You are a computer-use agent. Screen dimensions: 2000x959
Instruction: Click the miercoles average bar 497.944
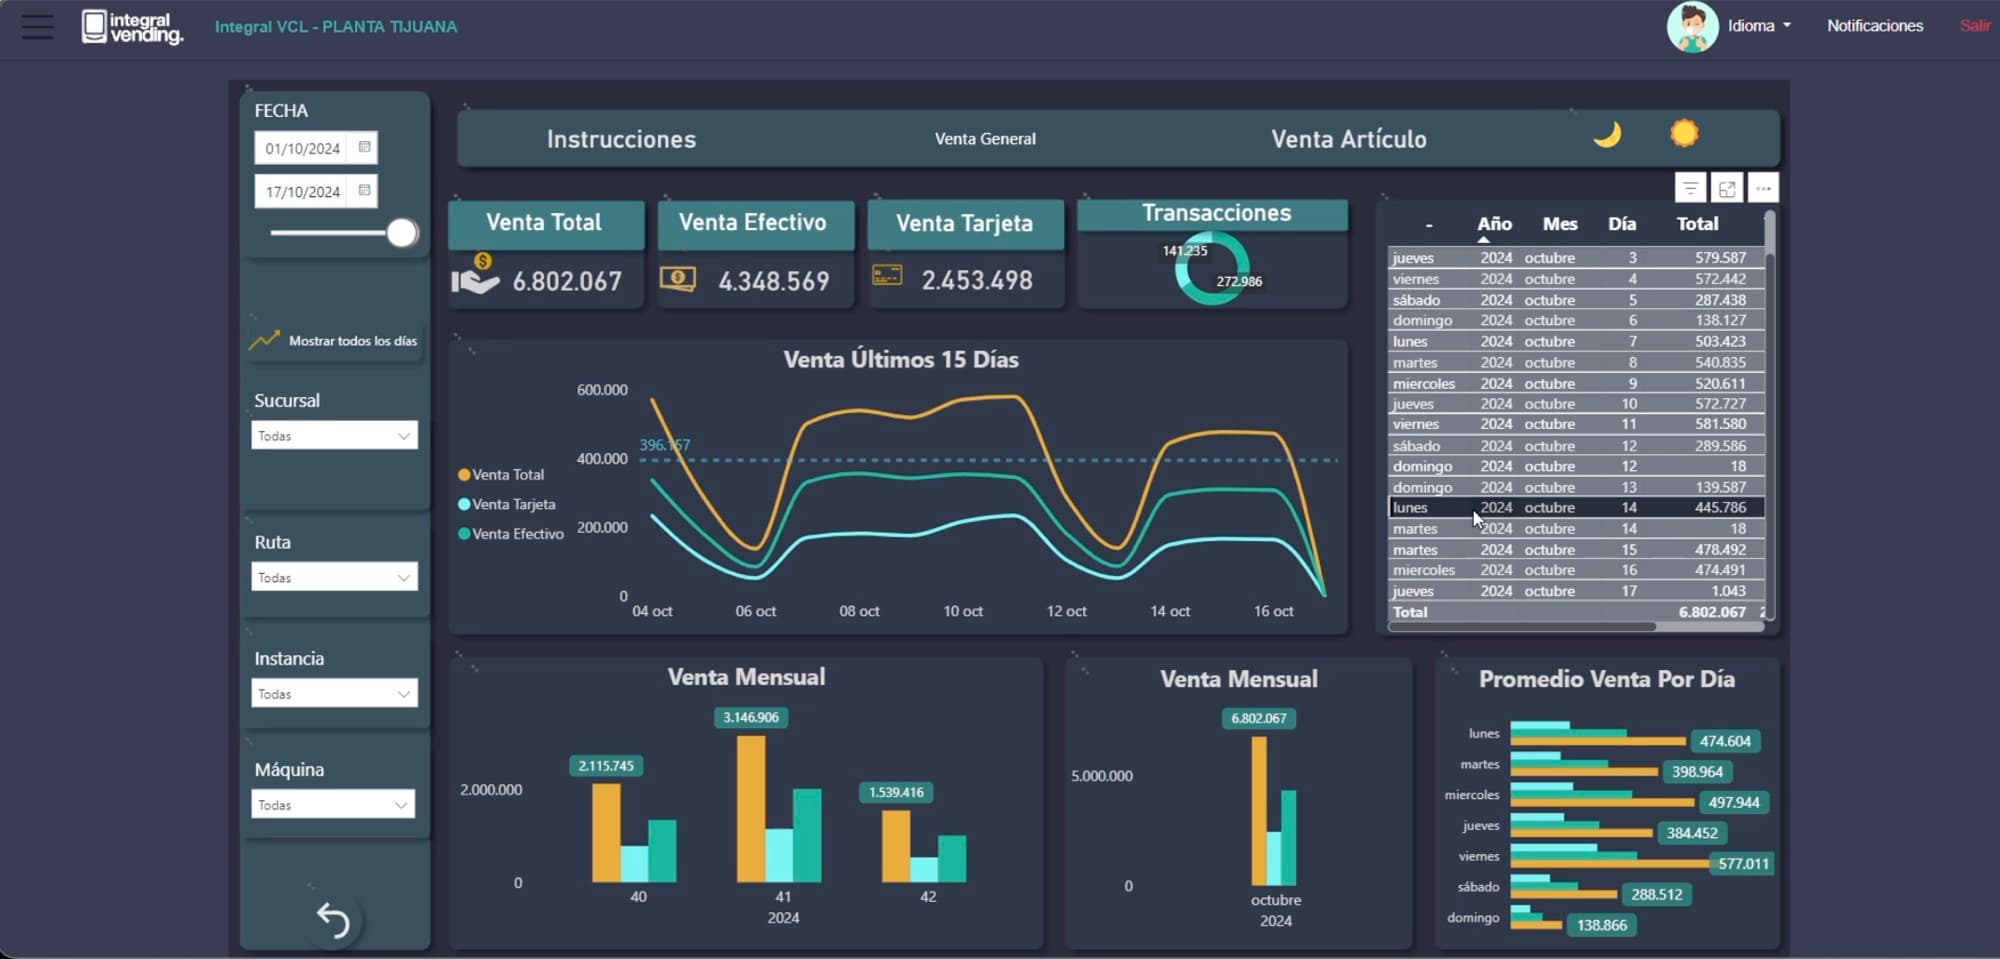1603,802
